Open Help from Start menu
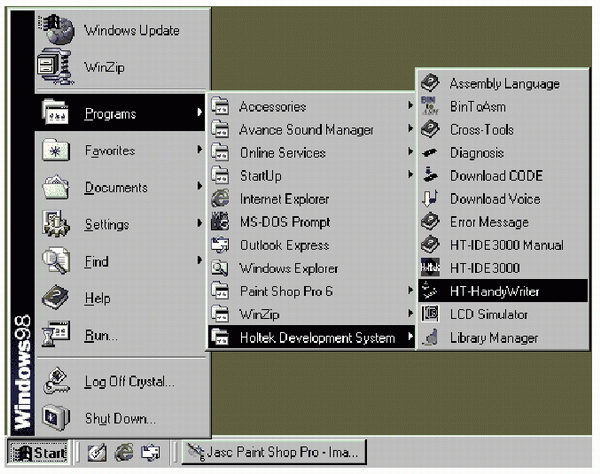 point(120,298)
